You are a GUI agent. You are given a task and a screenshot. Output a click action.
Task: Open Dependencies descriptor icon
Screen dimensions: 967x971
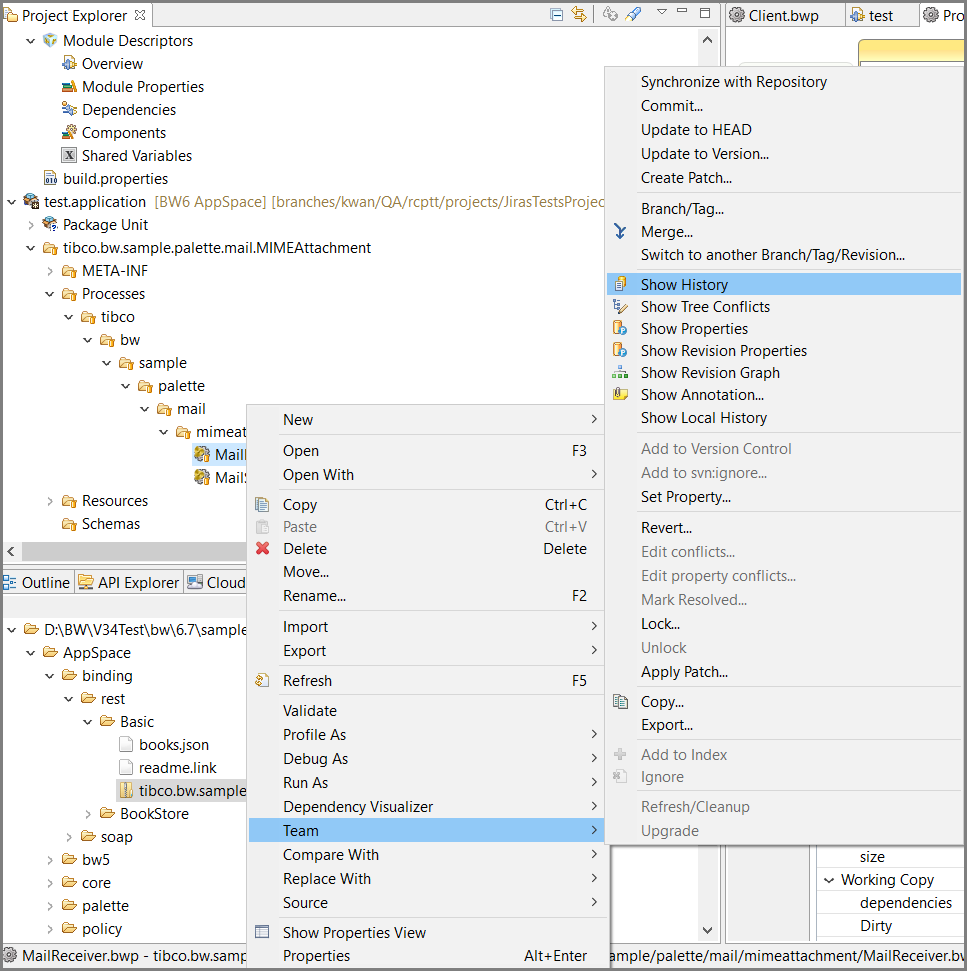pyautogui.click(x=69, y=109)
